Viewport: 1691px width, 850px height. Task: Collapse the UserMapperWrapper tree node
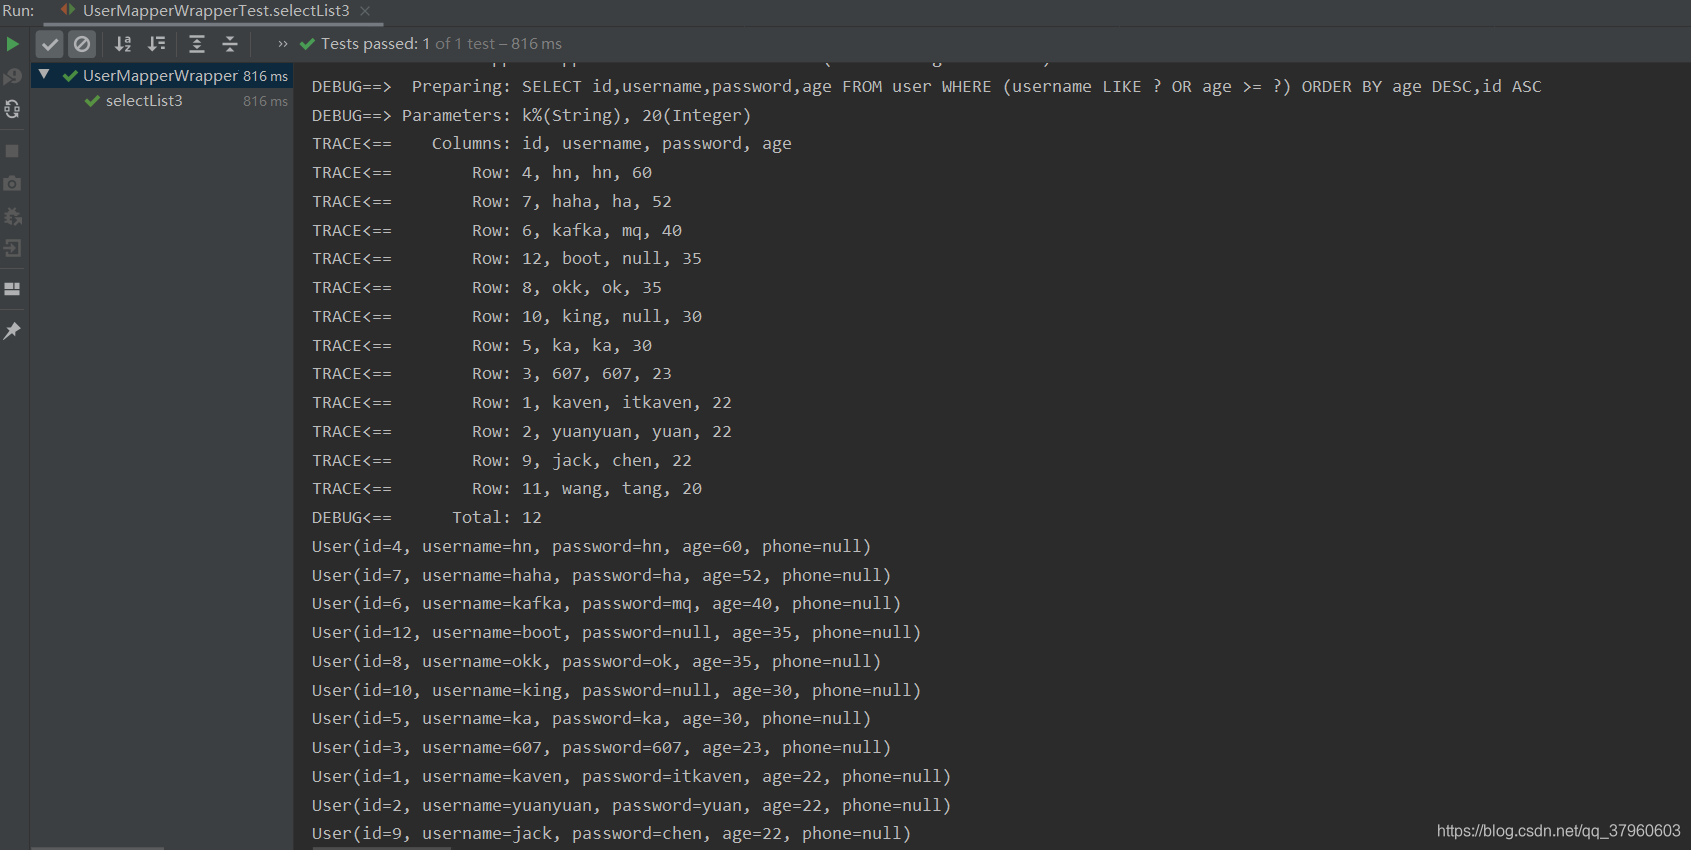[x=44, y=75]
